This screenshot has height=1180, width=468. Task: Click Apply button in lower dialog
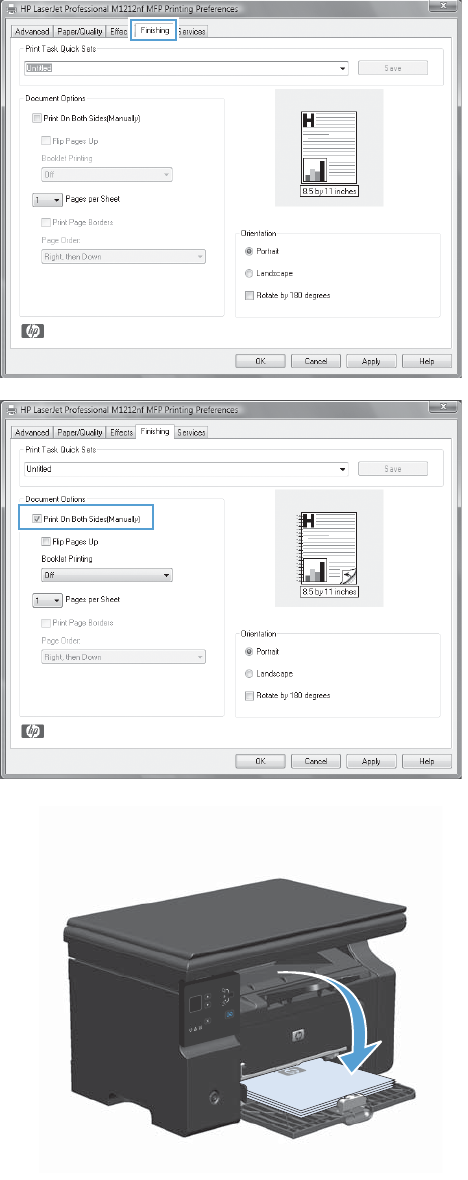tap(371, 762)
